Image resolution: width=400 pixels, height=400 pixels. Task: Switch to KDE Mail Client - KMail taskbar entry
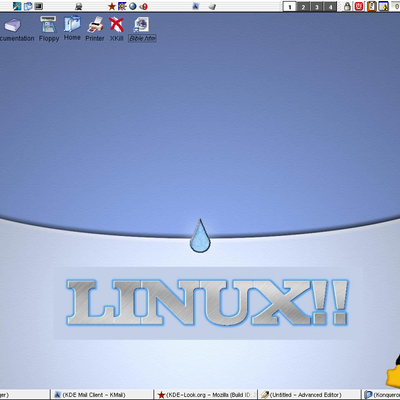pyautogui.click(x=102, y=395)
